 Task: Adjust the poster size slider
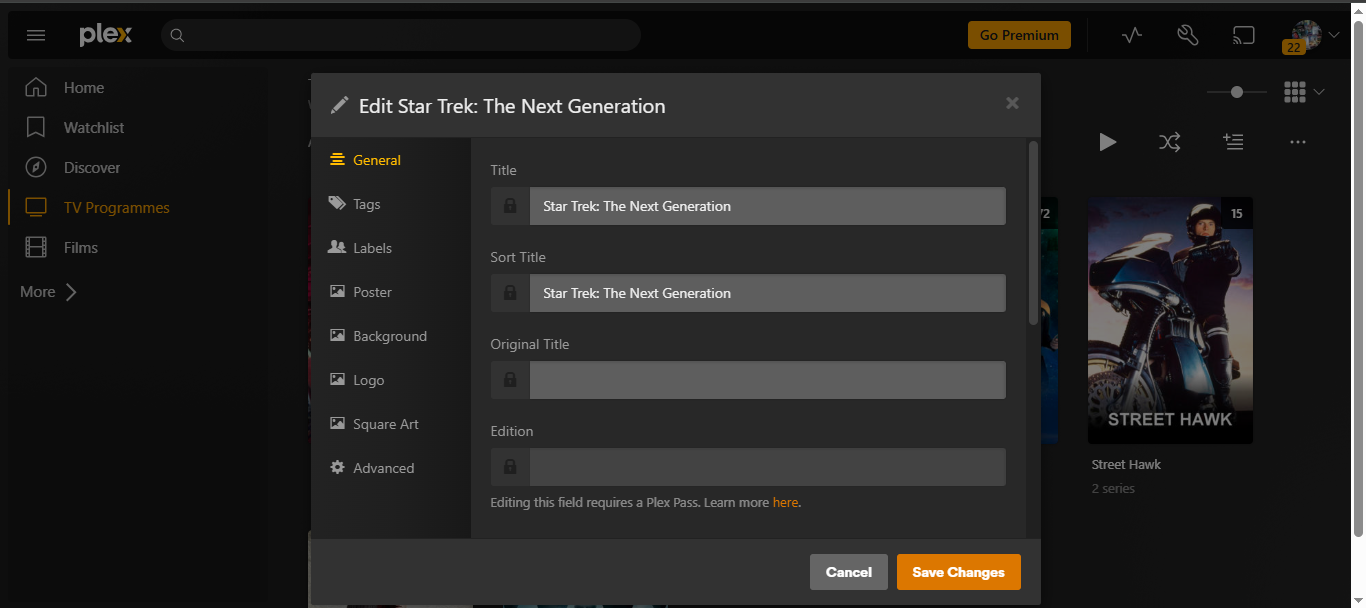1237,92
